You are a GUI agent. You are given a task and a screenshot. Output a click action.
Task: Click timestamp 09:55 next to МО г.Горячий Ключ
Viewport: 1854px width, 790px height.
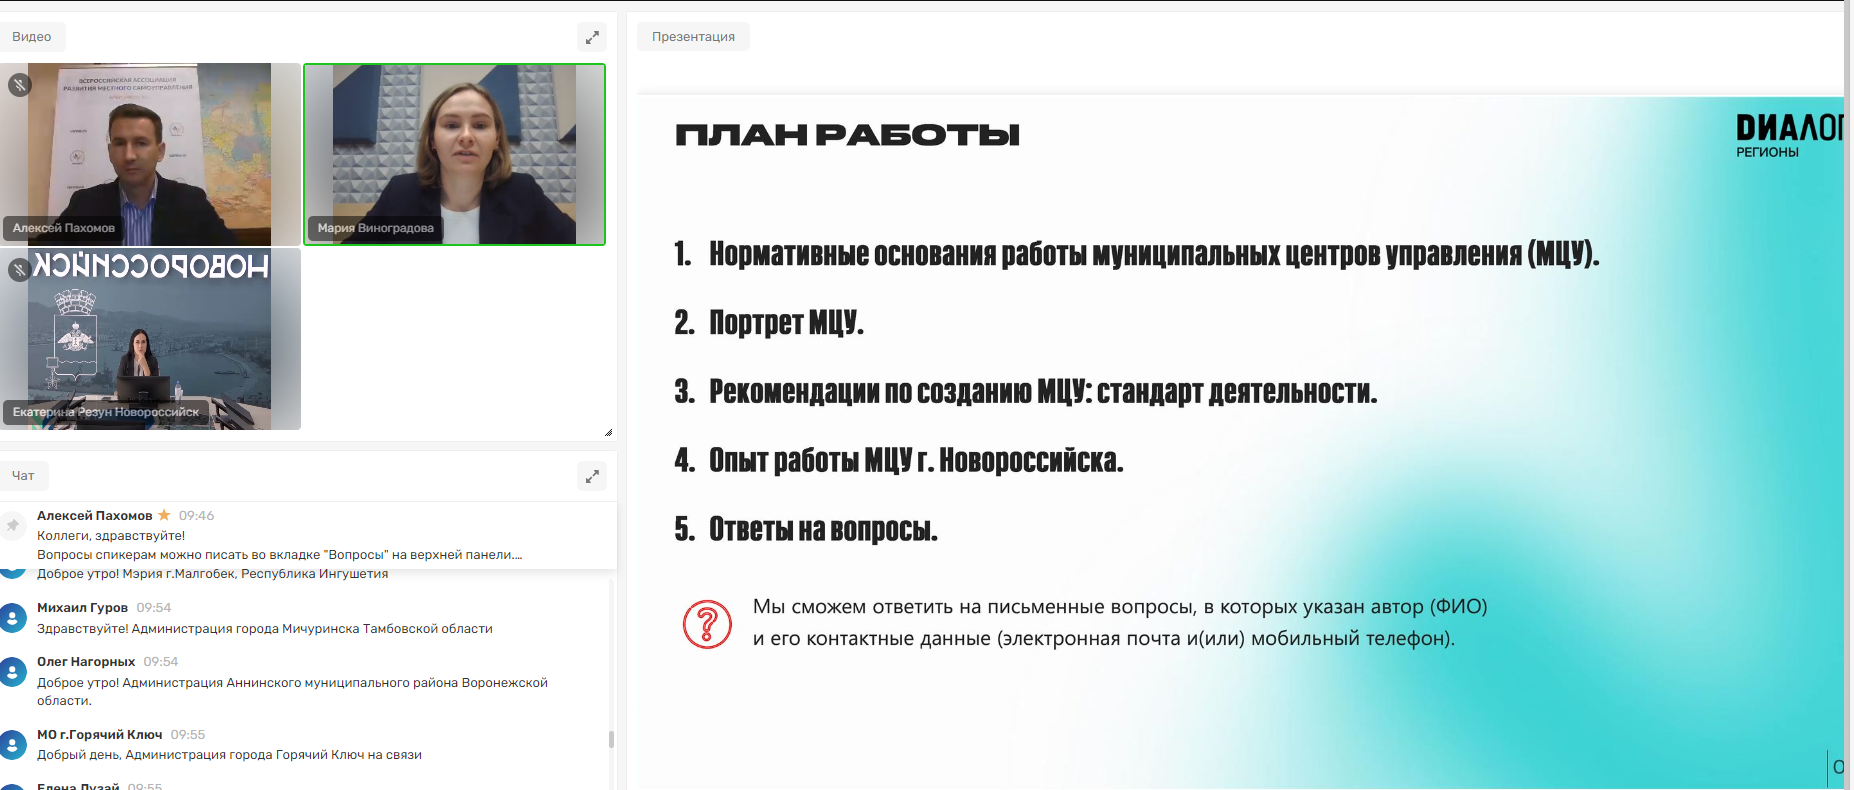pos(188,734)
